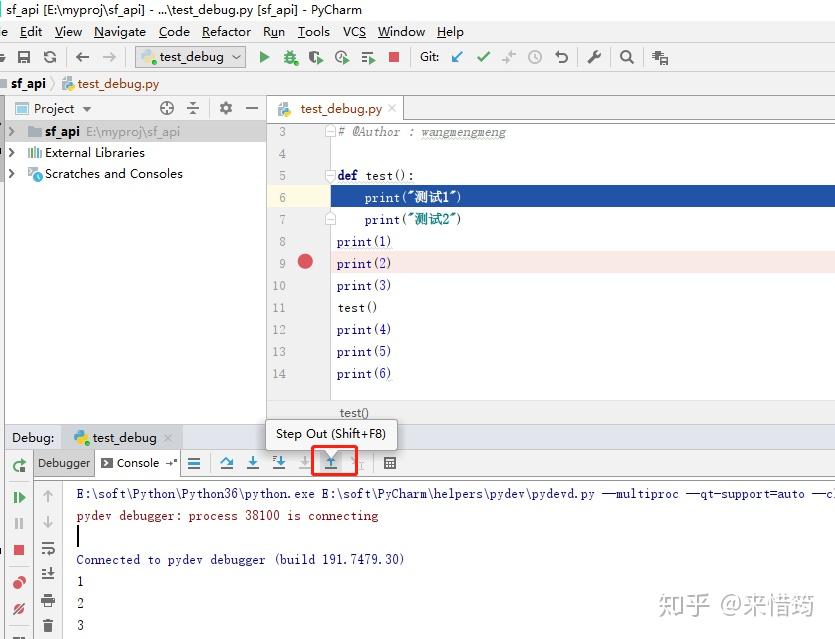Open the Edit menu

[31, 32]
